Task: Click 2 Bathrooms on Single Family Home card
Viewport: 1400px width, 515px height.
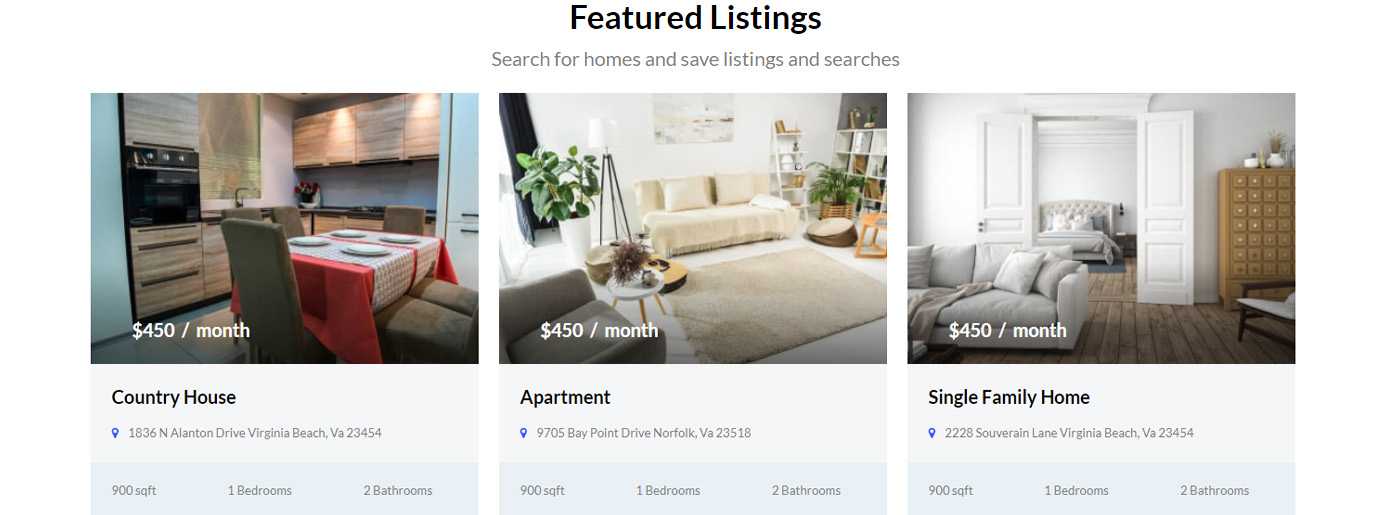Action: pos(1214,490)
